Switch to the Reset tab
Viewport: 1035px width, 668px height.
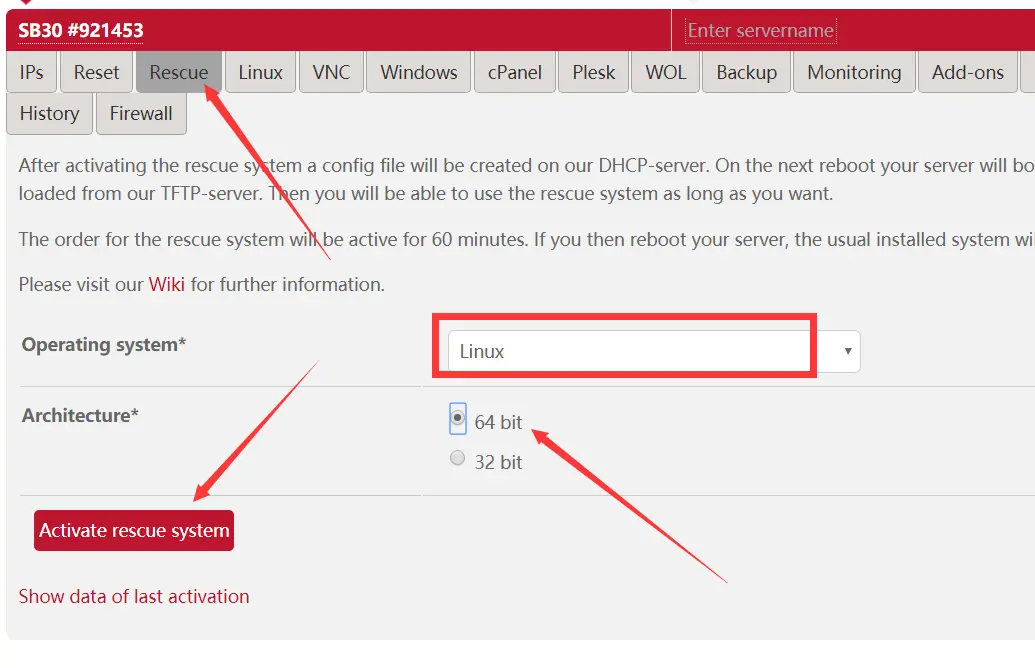coord(96,73)
